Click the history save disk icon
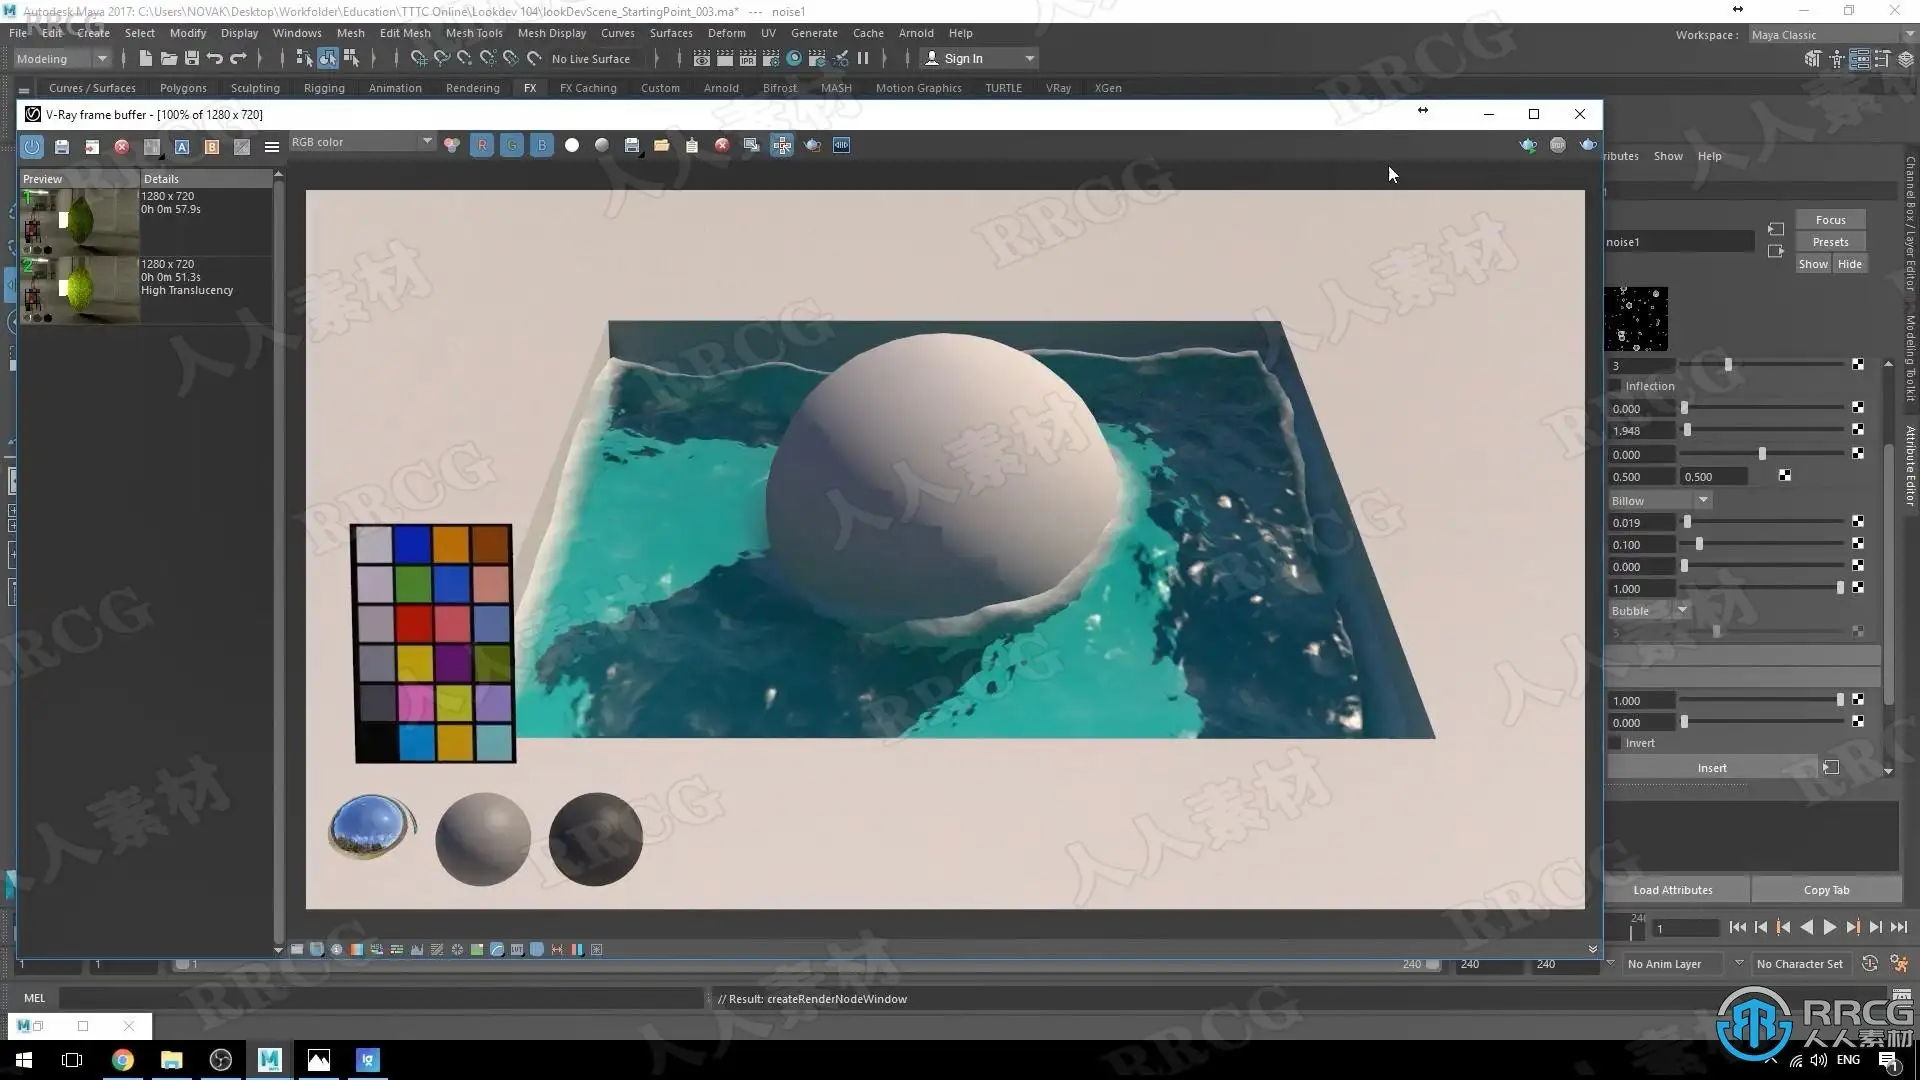1920x1080 pixels. tap(62, 147)
